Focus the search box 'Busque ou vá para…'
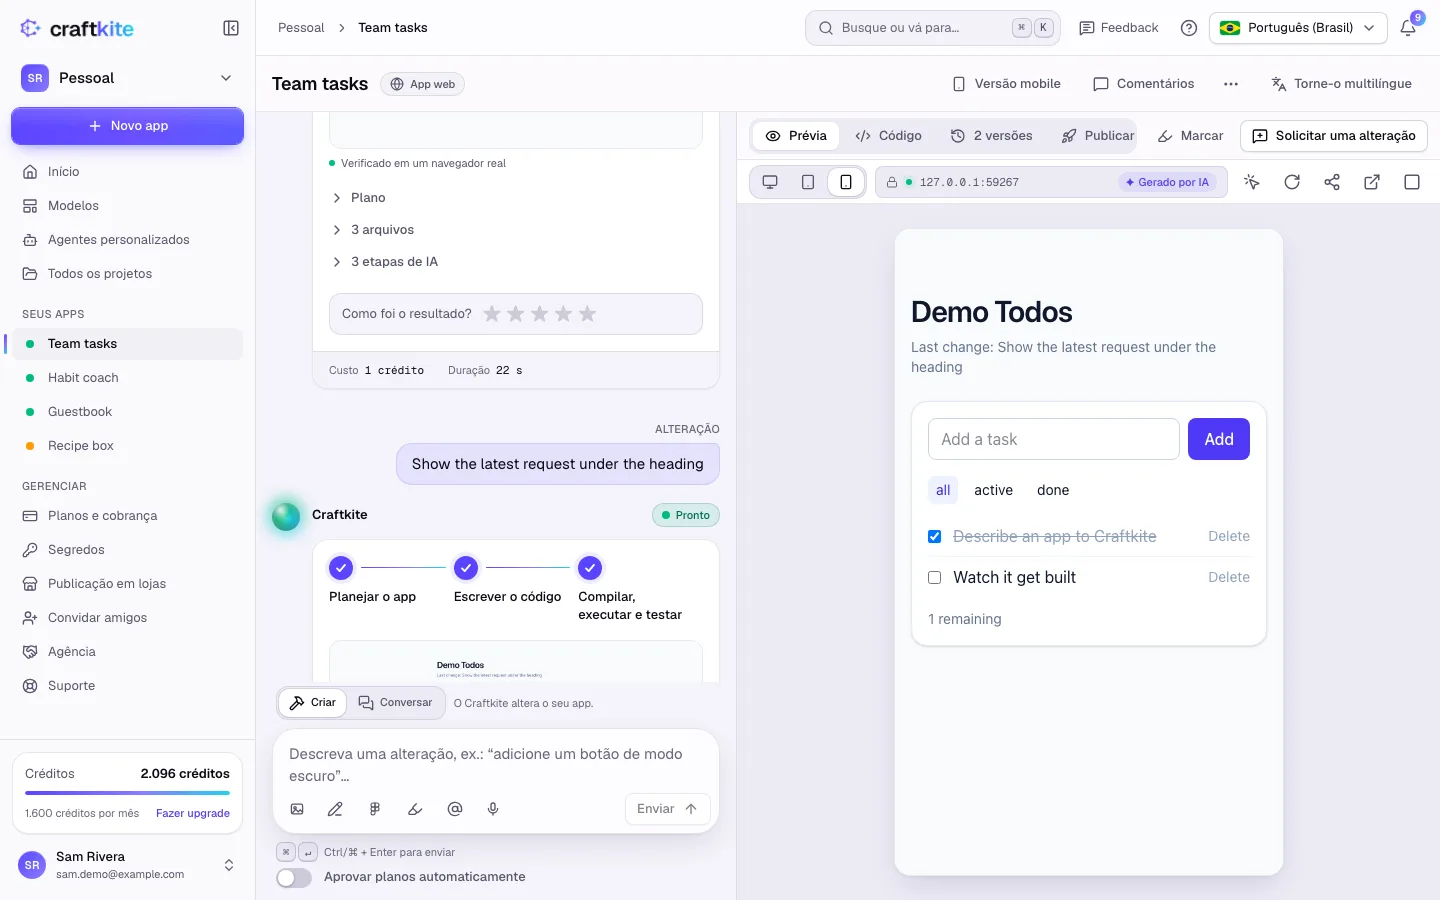The height and width of the screenshot is (900, 1440). point(931,28)
